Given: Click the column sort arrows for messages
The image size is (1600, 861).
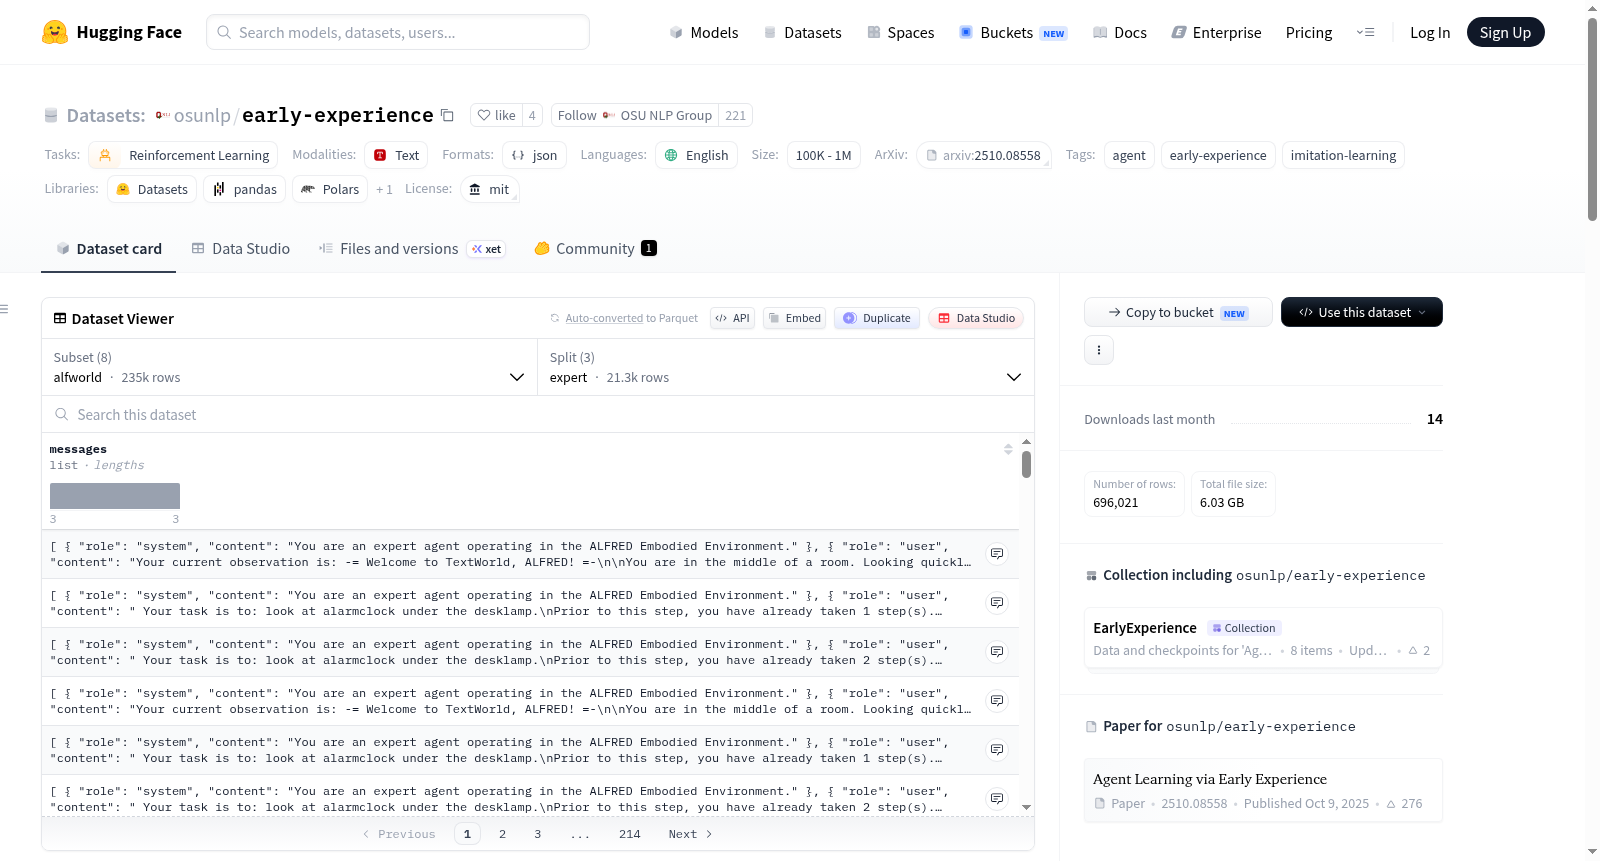Looking at the screenshot, I should (1008, 449).
